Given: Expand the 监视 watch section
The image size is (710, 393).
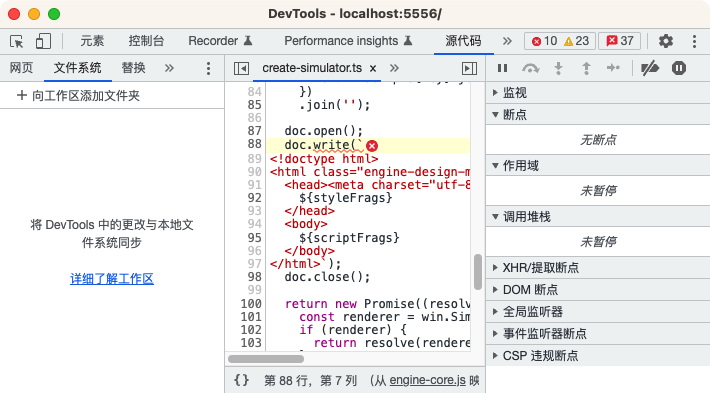Looking at the screenshot, I should pyautogui.click(x=598, y=93).
